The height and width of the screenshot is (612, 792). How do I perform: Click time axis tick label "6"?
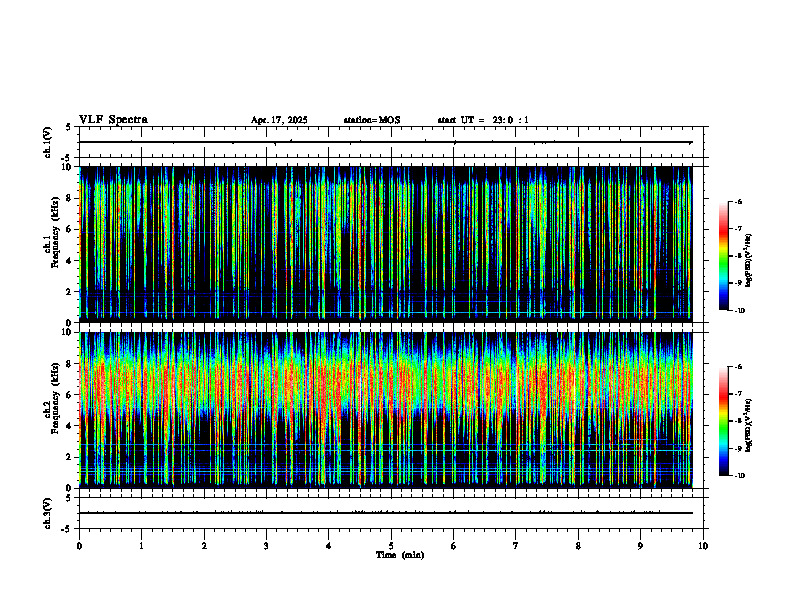(454, 546)
